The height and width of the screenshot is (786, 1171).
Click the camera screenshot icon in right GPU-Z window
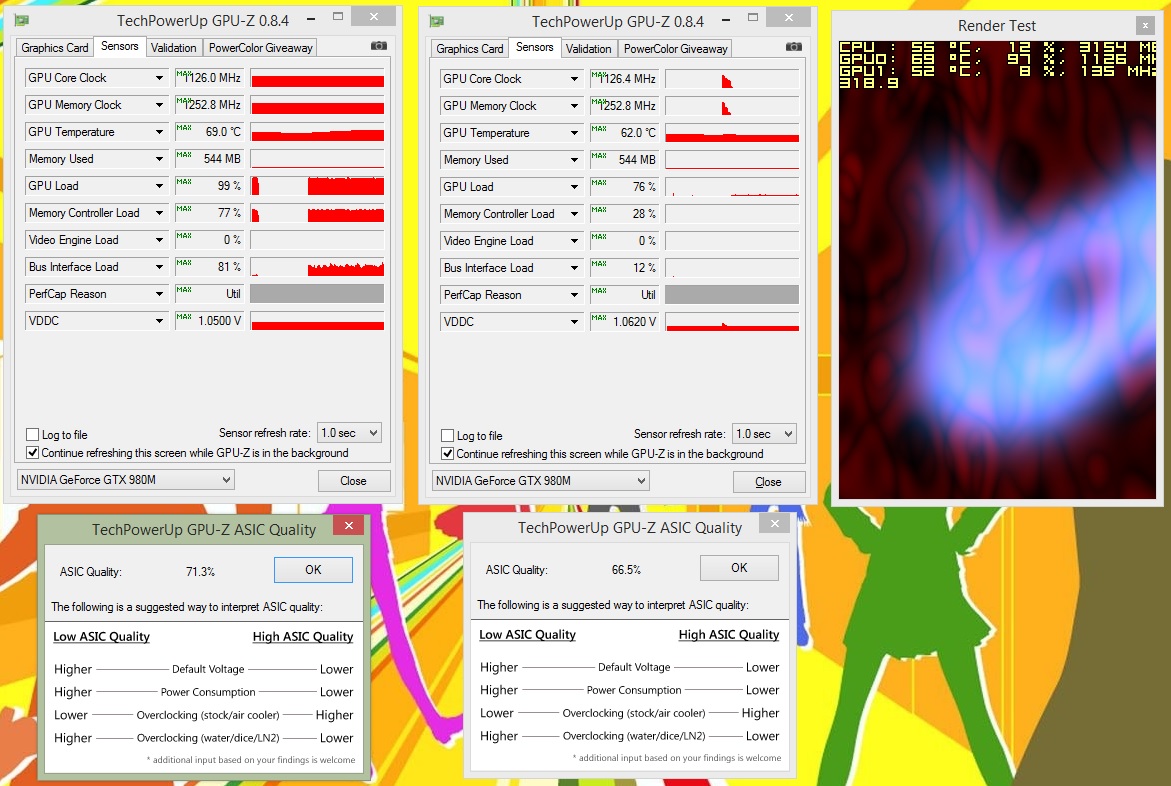click(x=794, y=47)
